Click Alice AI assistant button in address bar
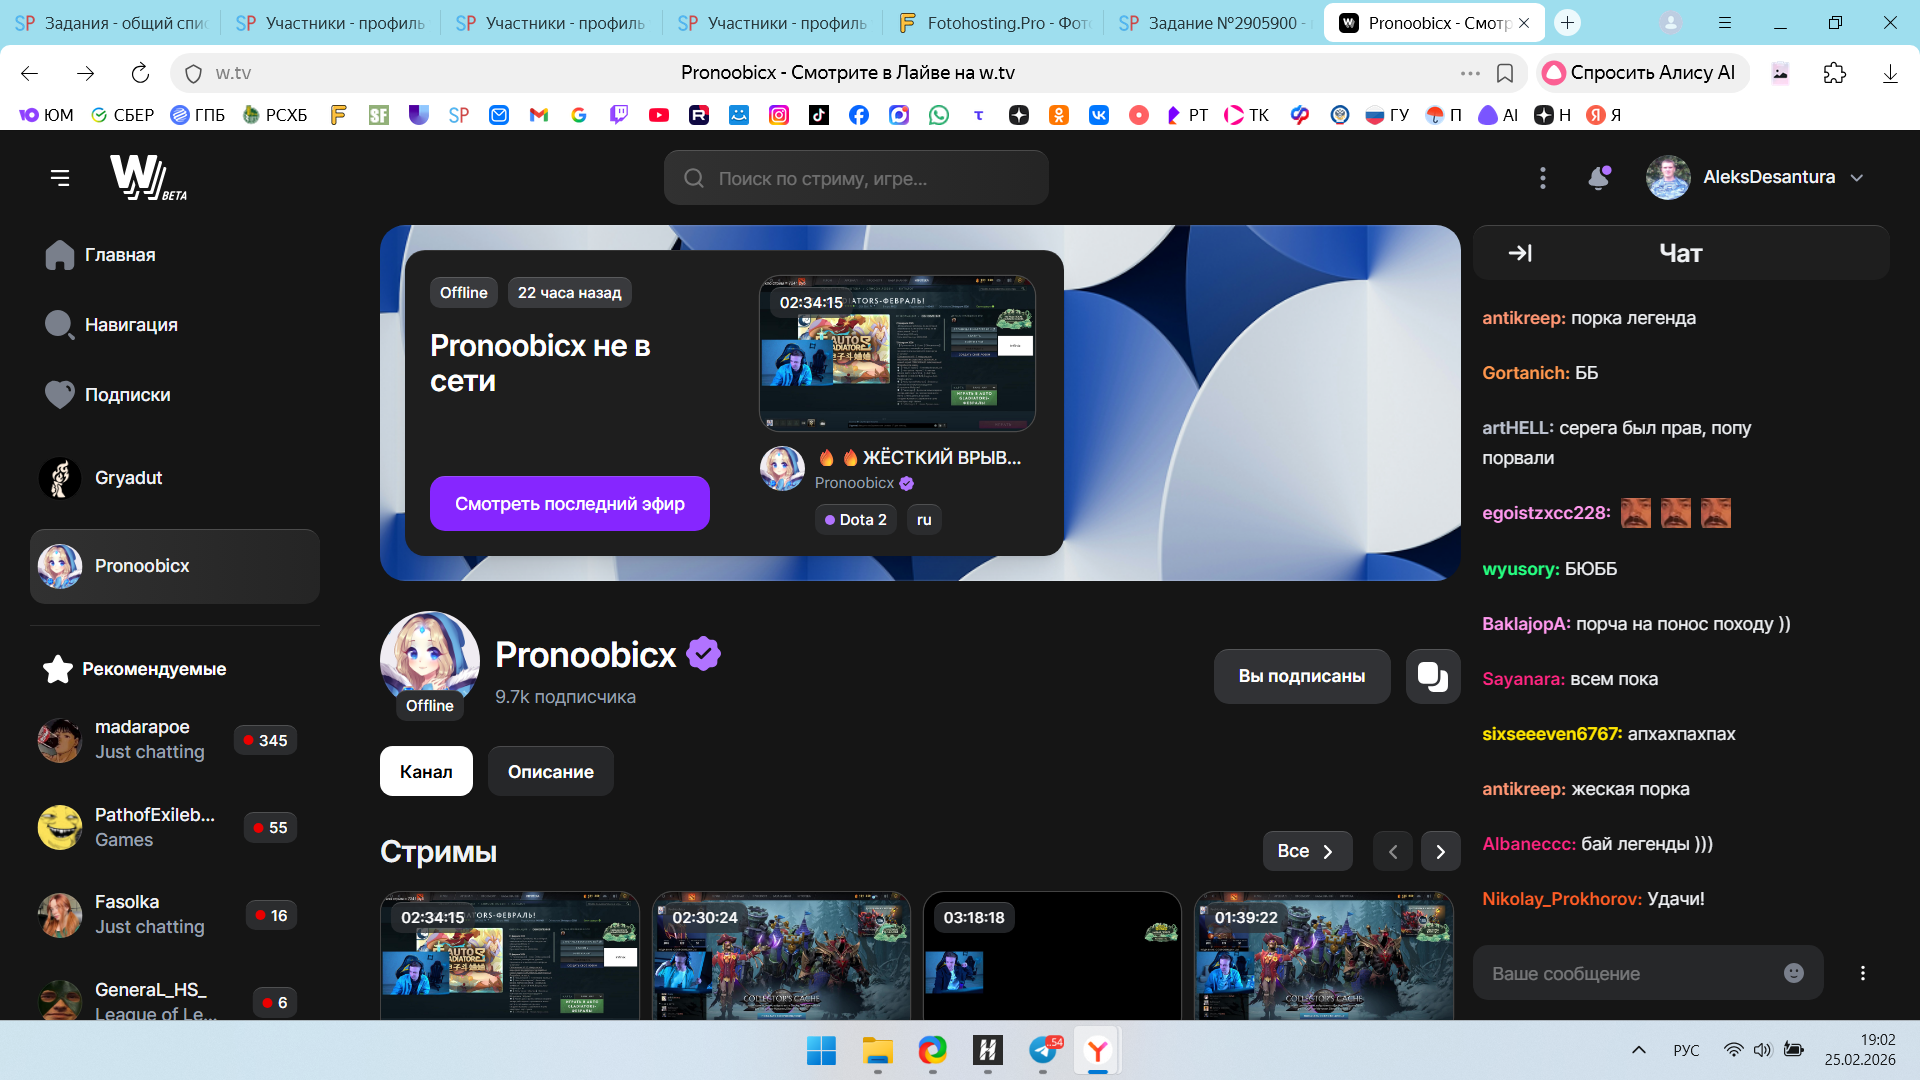Image resolution: width=1920 pixels, height=1080 pixels. pyautogui.click(x=1642, y=73)
